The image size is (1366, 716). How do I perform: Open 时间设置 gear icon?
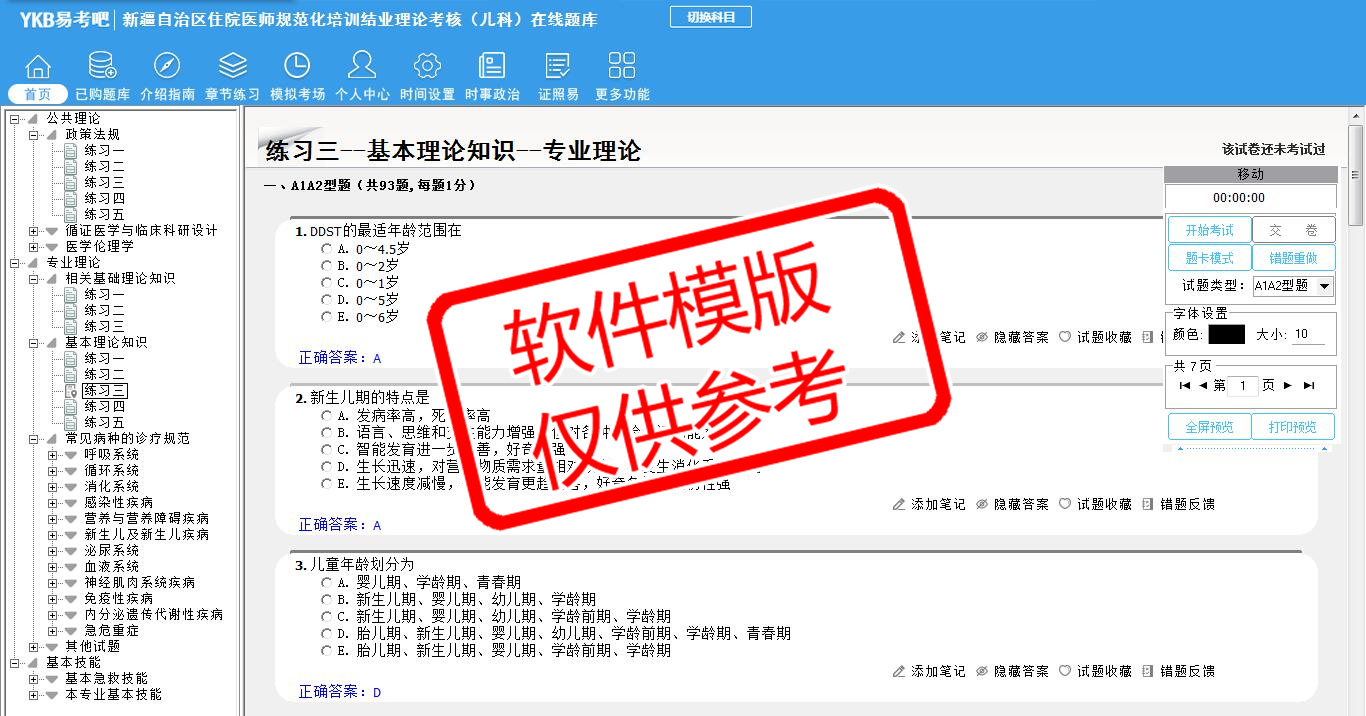click(427, 67)
